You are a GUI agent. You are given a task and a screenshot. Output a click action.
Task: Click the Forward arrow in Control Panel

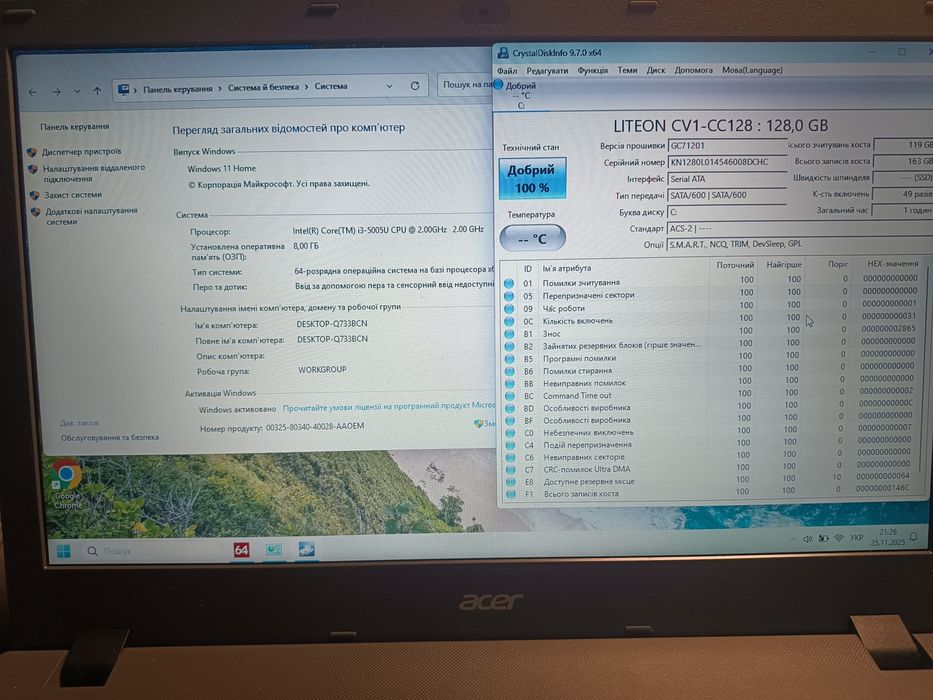[56, 92]
